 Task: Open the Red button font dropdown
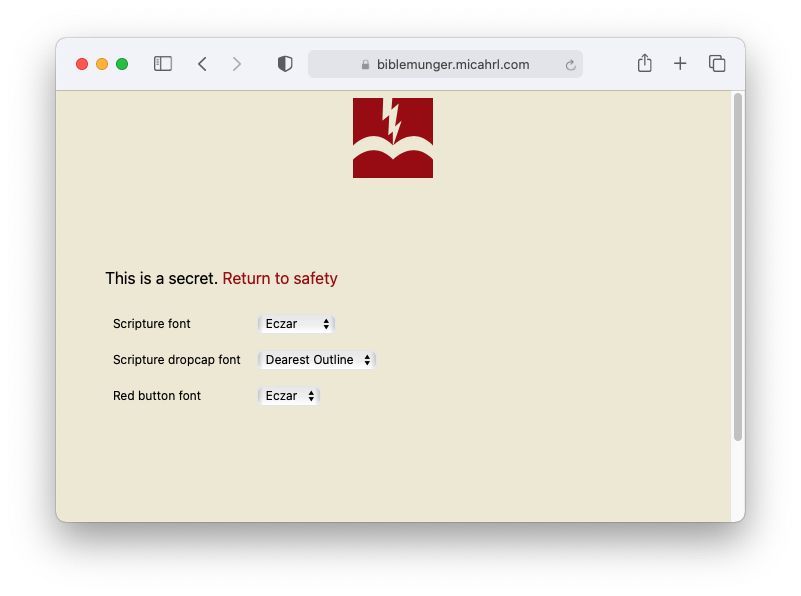click(288, 395)
